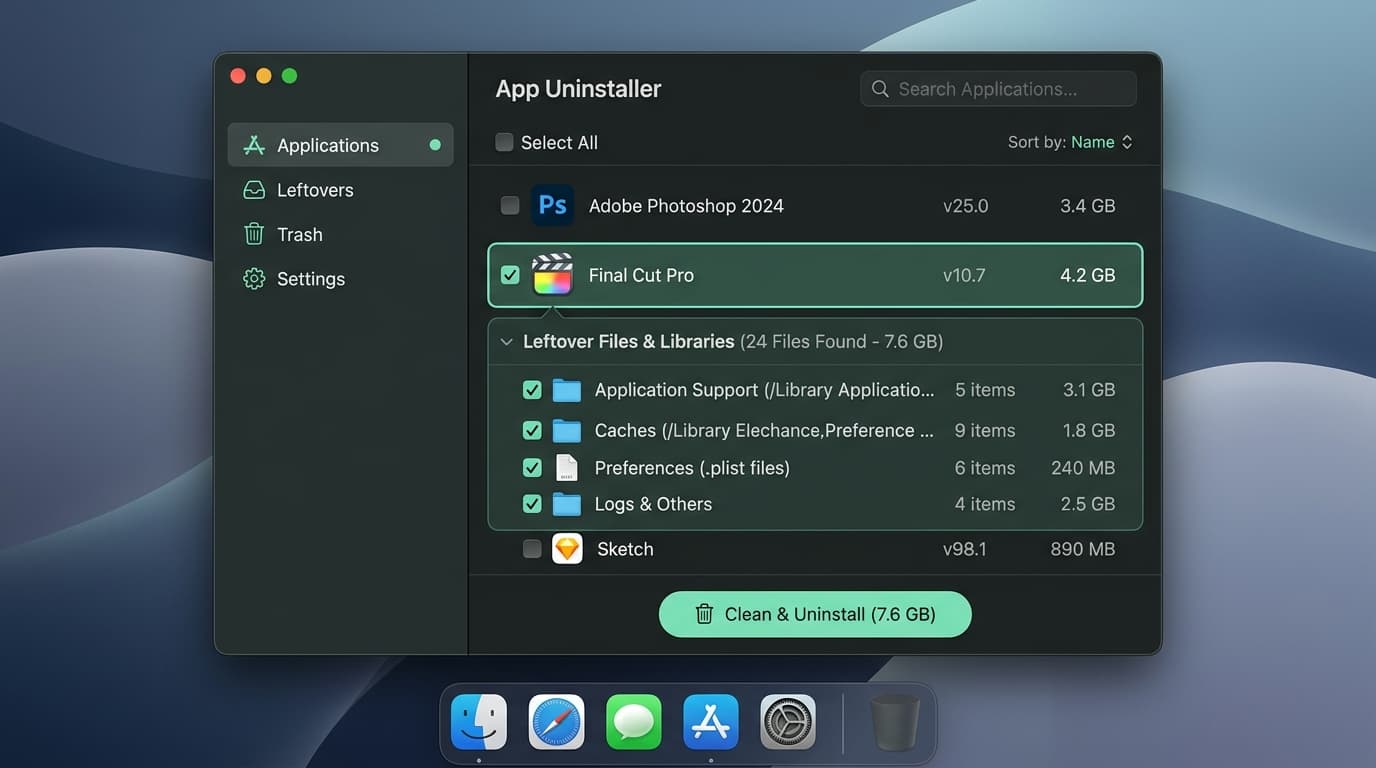The image size is (1376, 768).
Task: Click the green status dot beside Applications
Action: coord(435,145)
